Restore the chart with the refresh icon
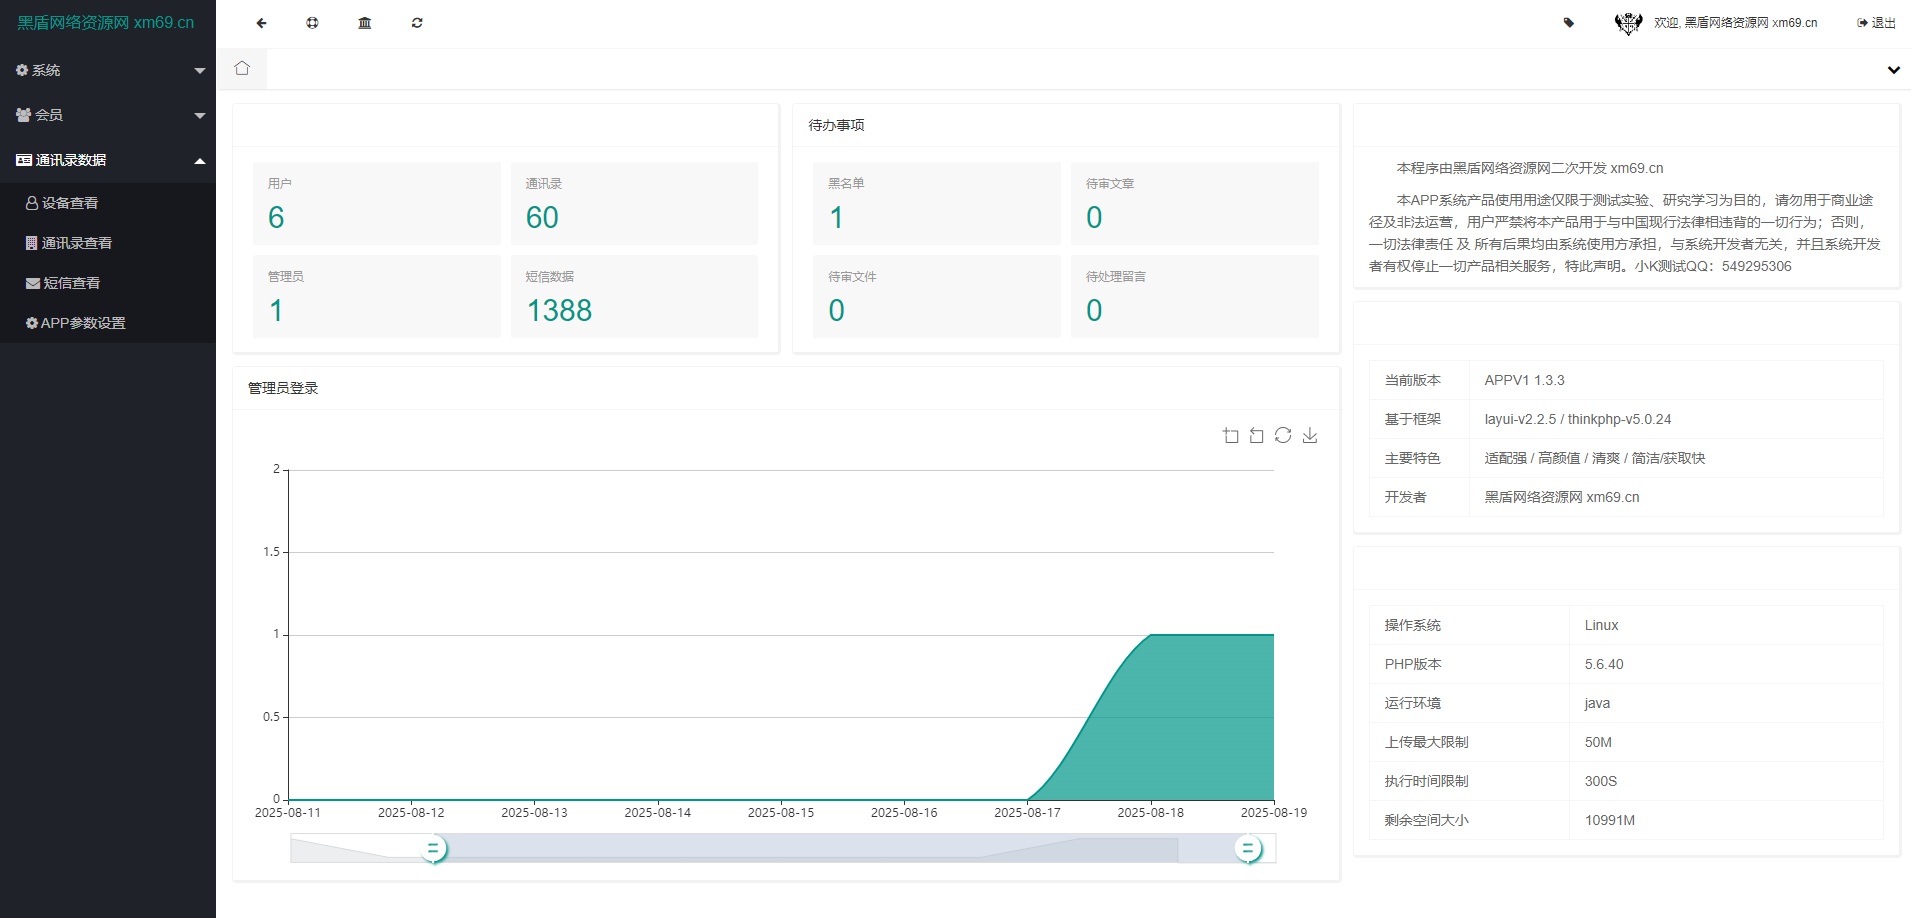Viewport: 1911px width, 918px height. [1283, 435]
